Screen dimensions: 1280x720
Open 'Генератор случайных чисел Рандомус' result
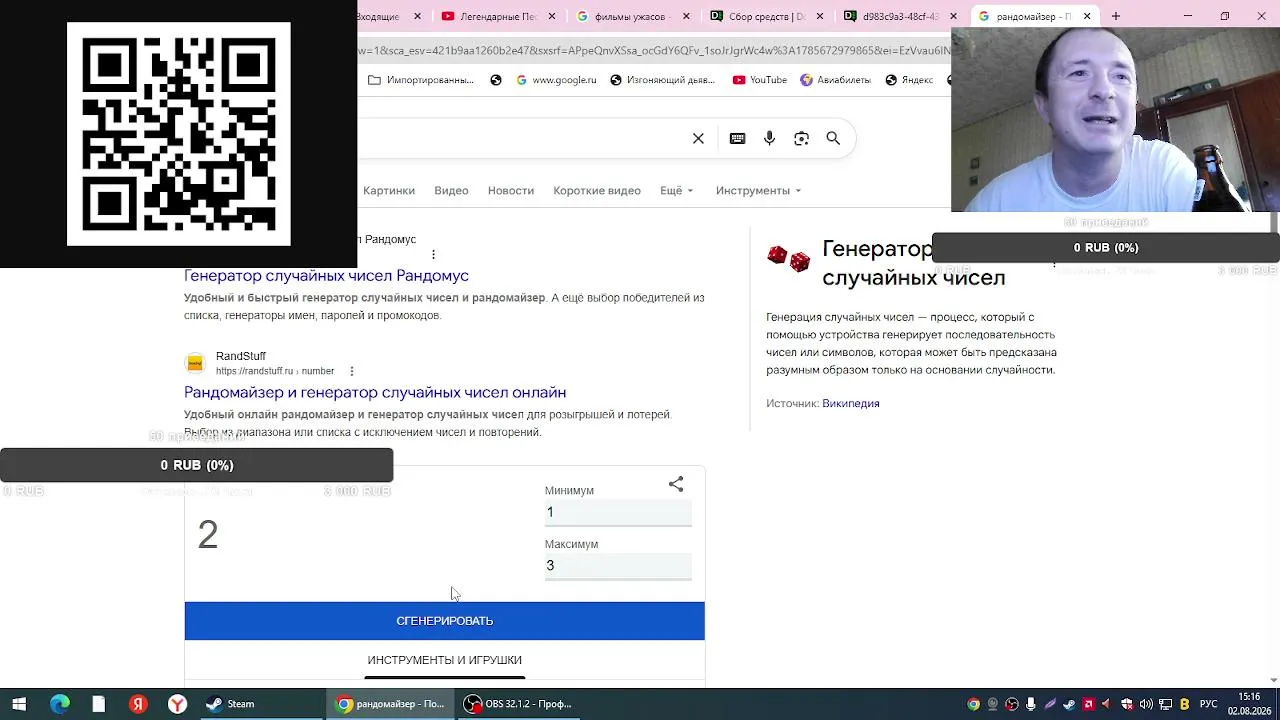point(326,276)
